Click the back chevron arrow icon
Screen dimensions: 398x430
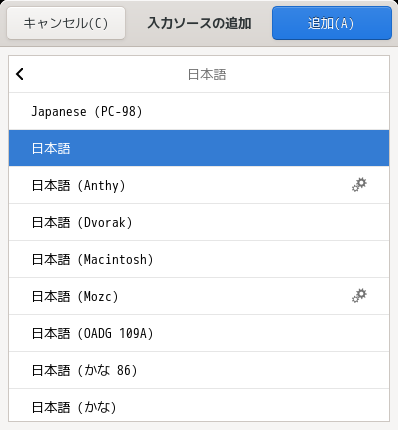tap(20, 74)
